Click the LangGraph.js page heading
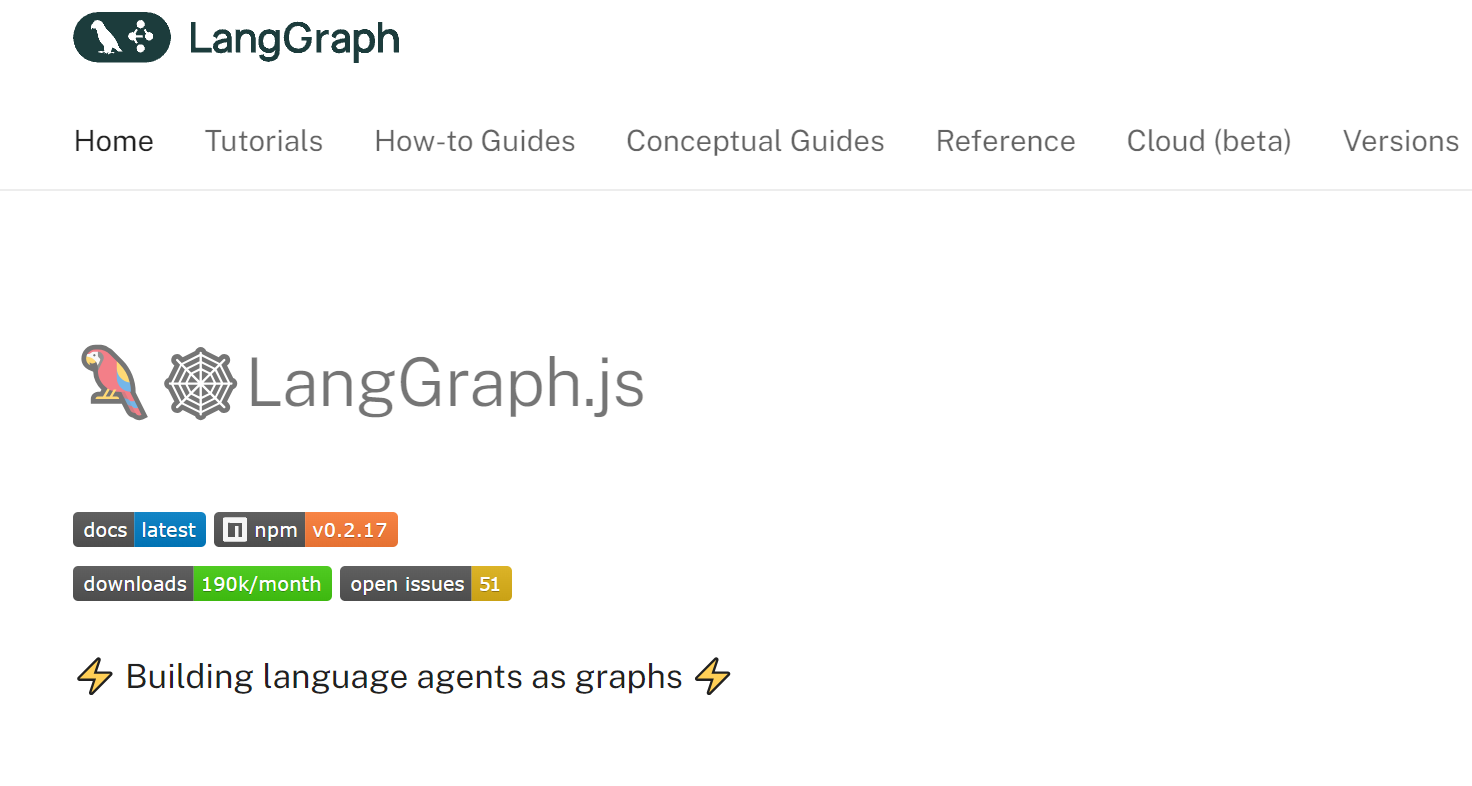This screenshot has width=1472, height=786. click(x=445, y=383)
